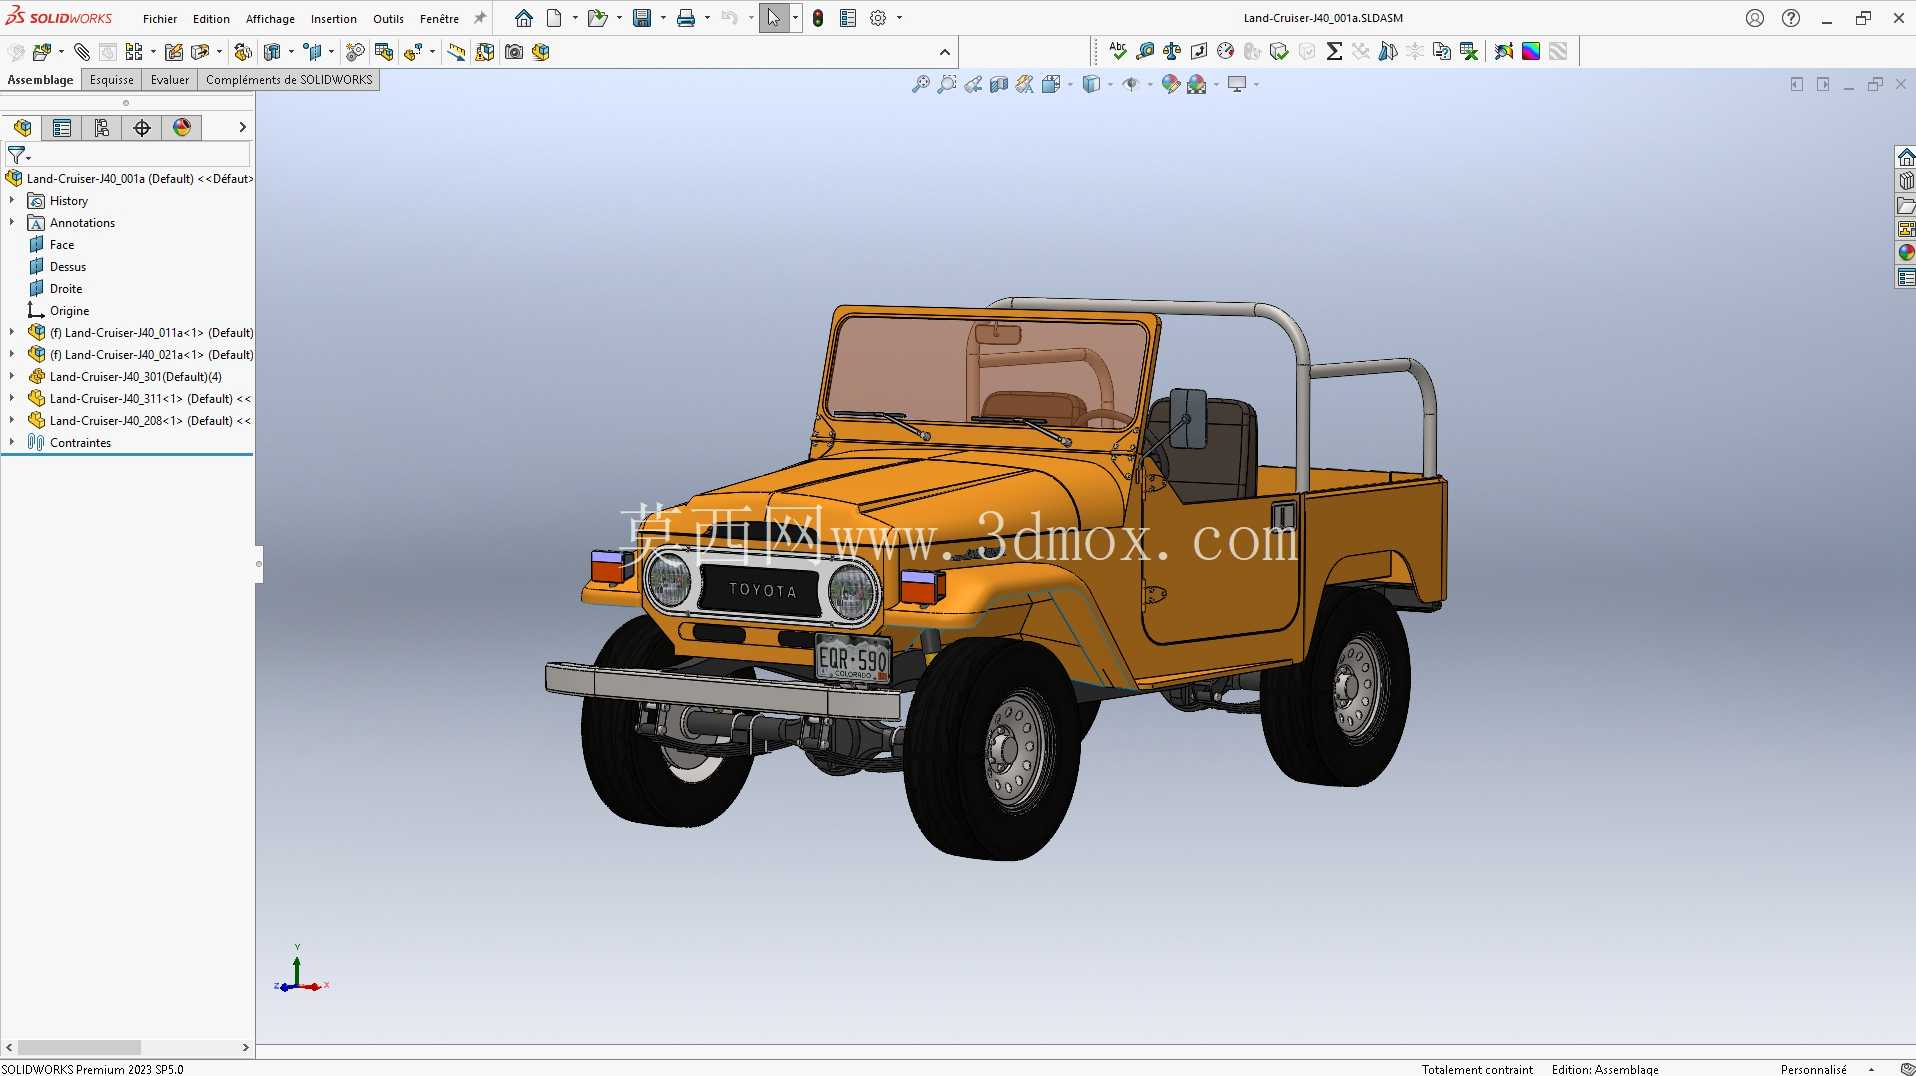1916x1076 pixels.
Task: Click the Edit Appearance icon in view toolbar
Action: tap(1171, 85)
